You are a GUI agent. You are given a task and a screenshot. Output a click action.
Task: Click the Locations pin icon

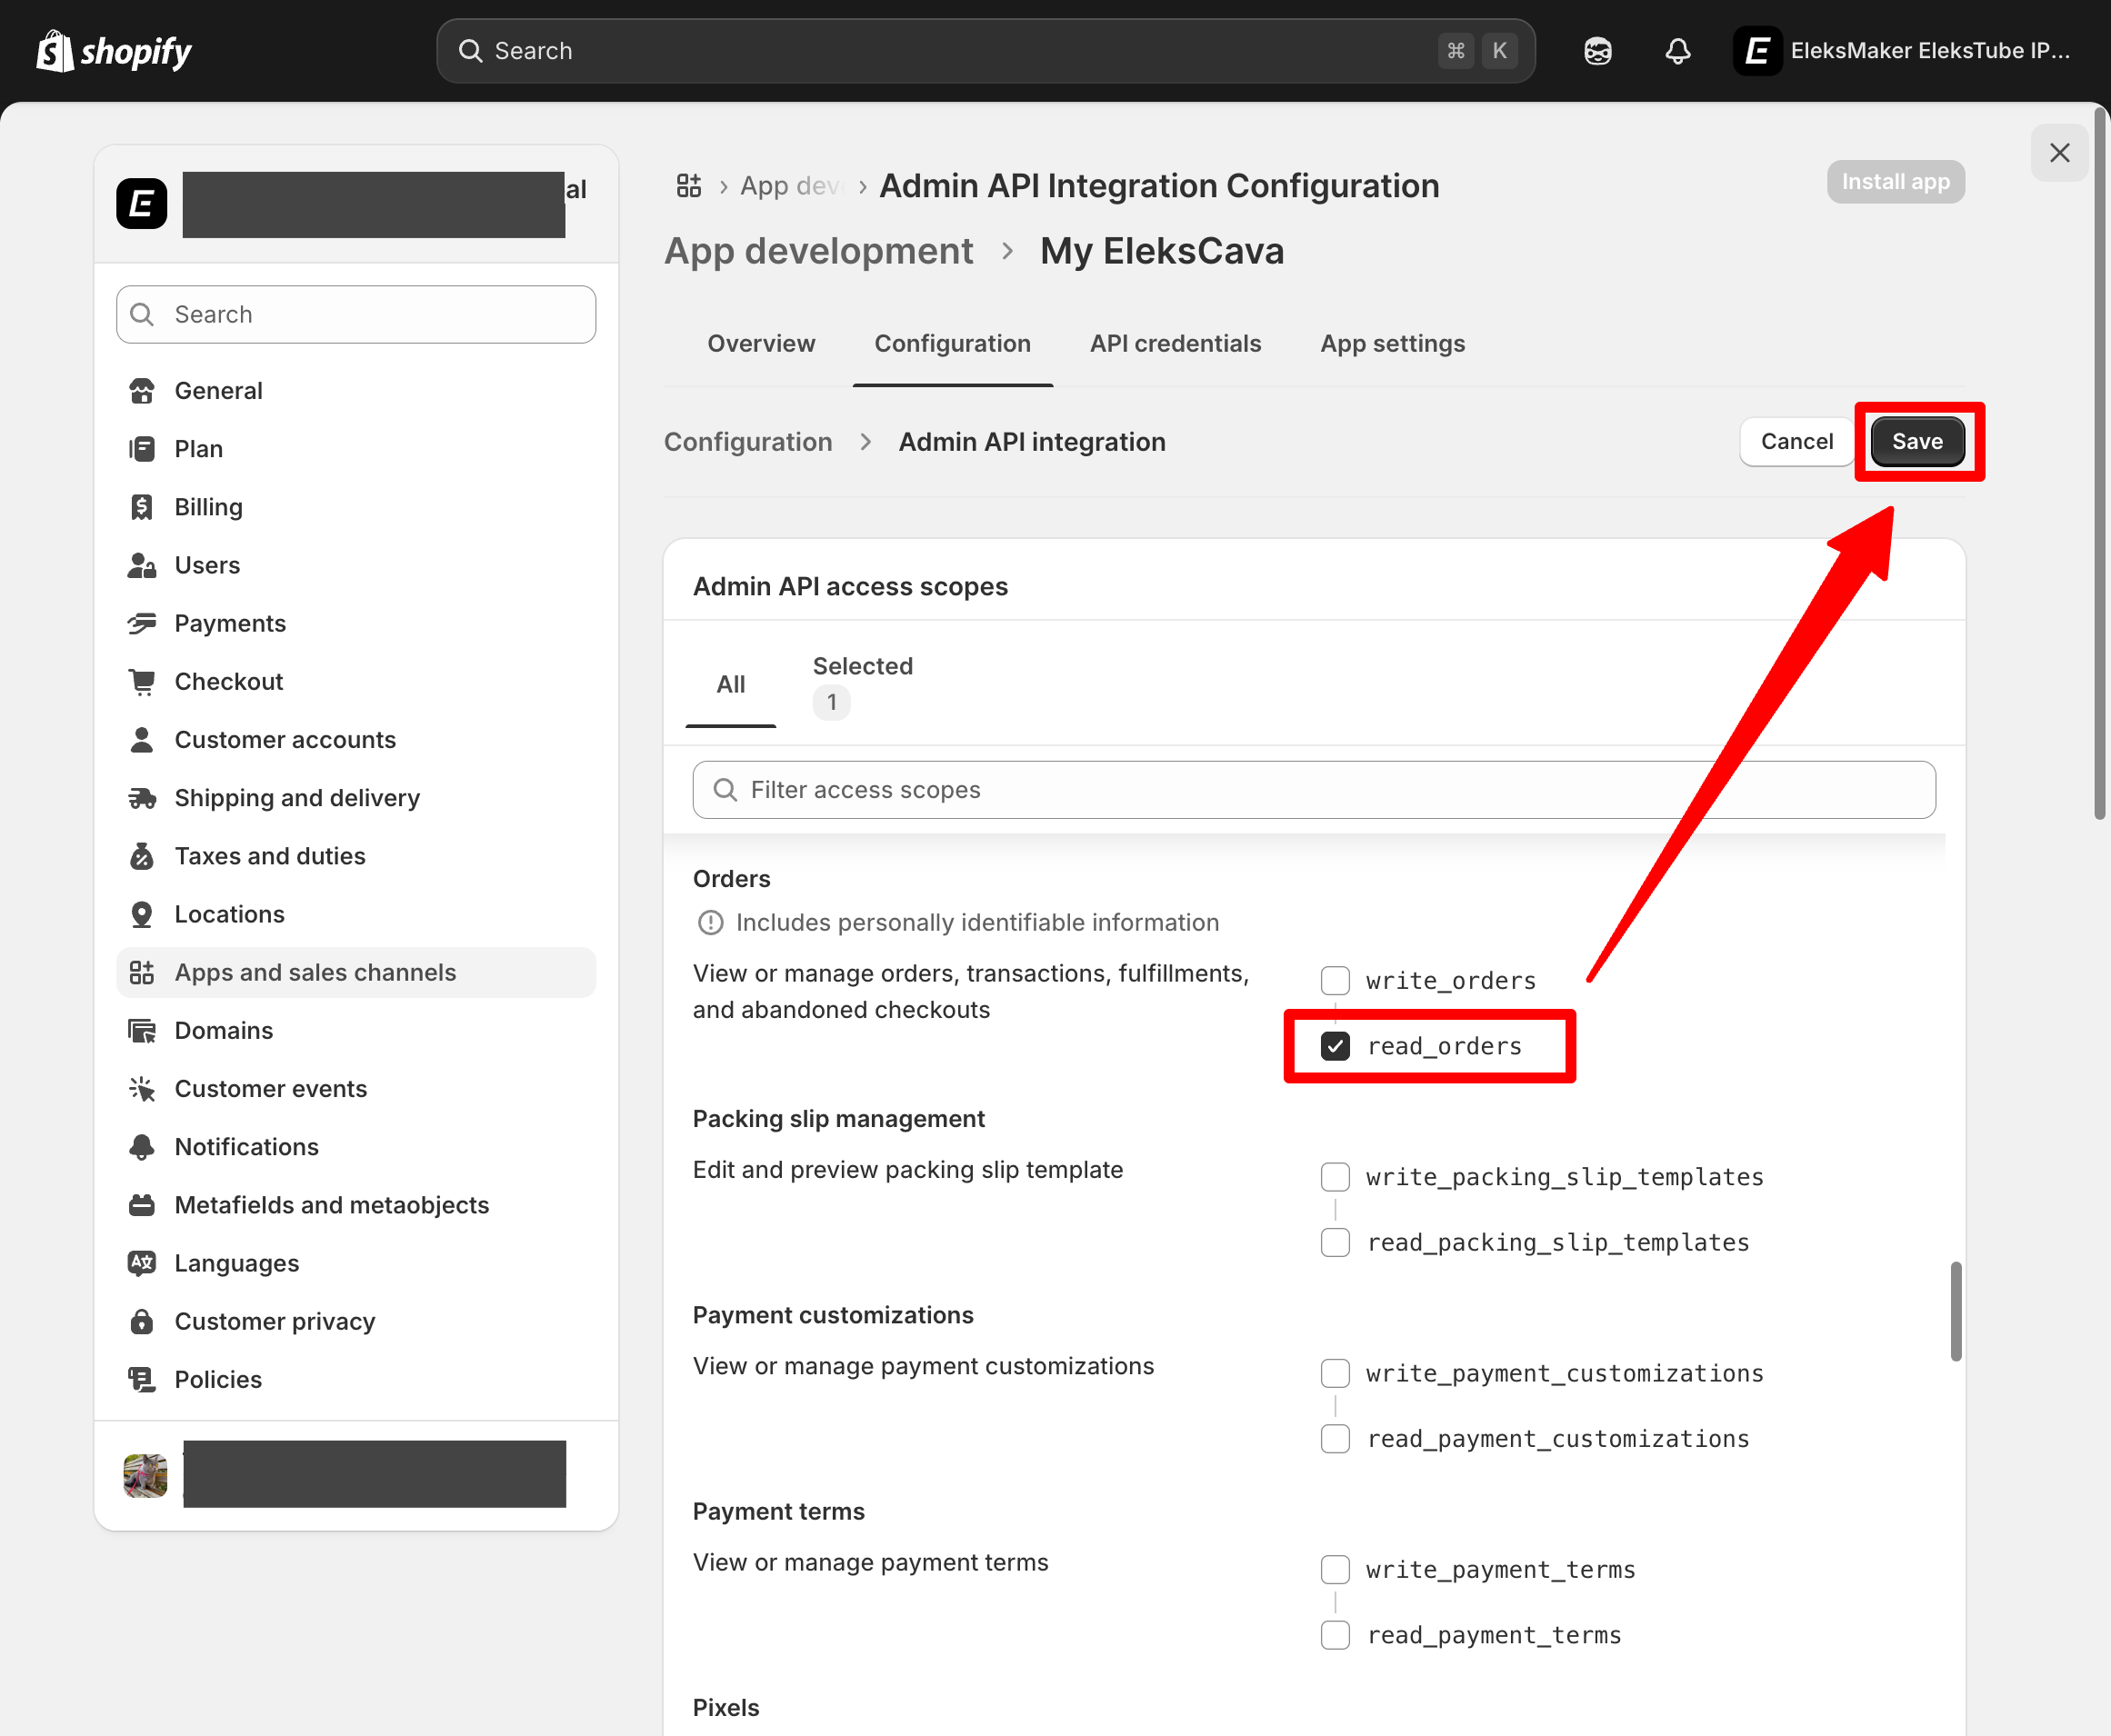tap(142, 913)
